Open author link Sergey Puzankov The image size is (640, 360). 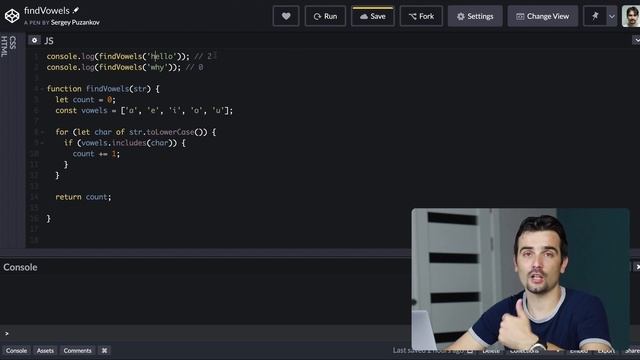(75, 22)
